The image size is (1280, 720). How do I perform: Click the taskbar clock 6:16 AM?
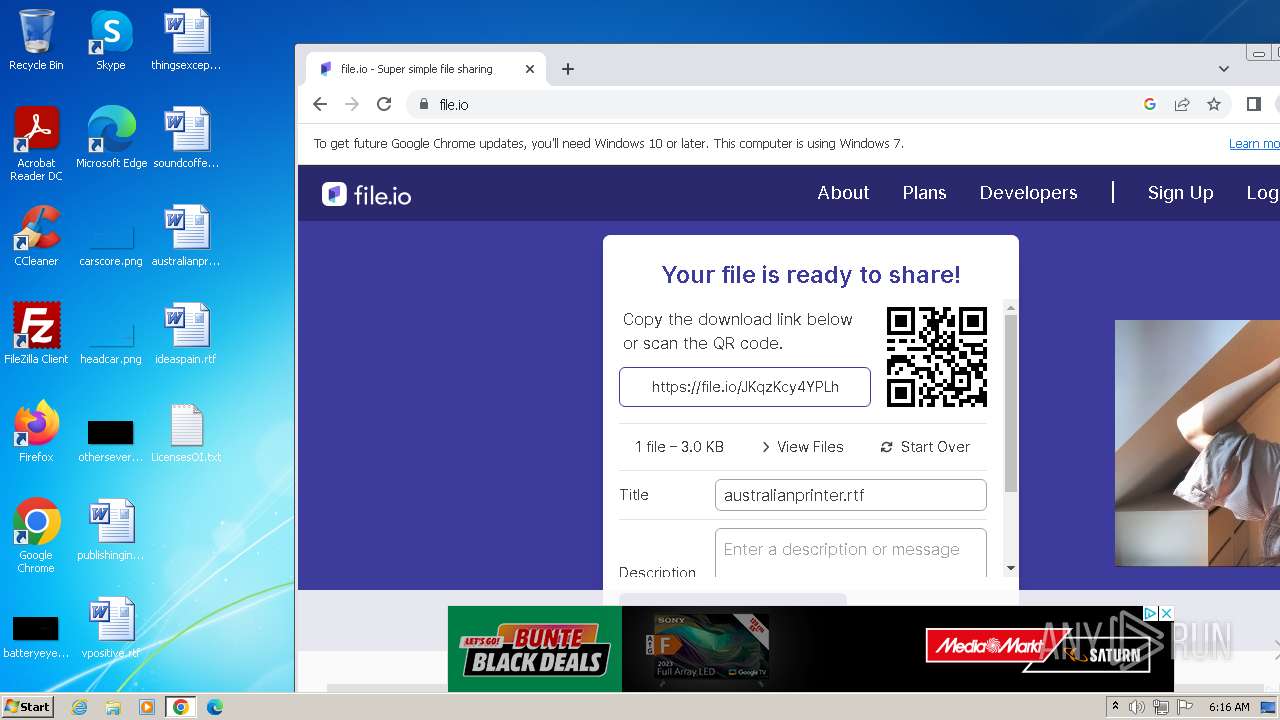coord(1229,707)
